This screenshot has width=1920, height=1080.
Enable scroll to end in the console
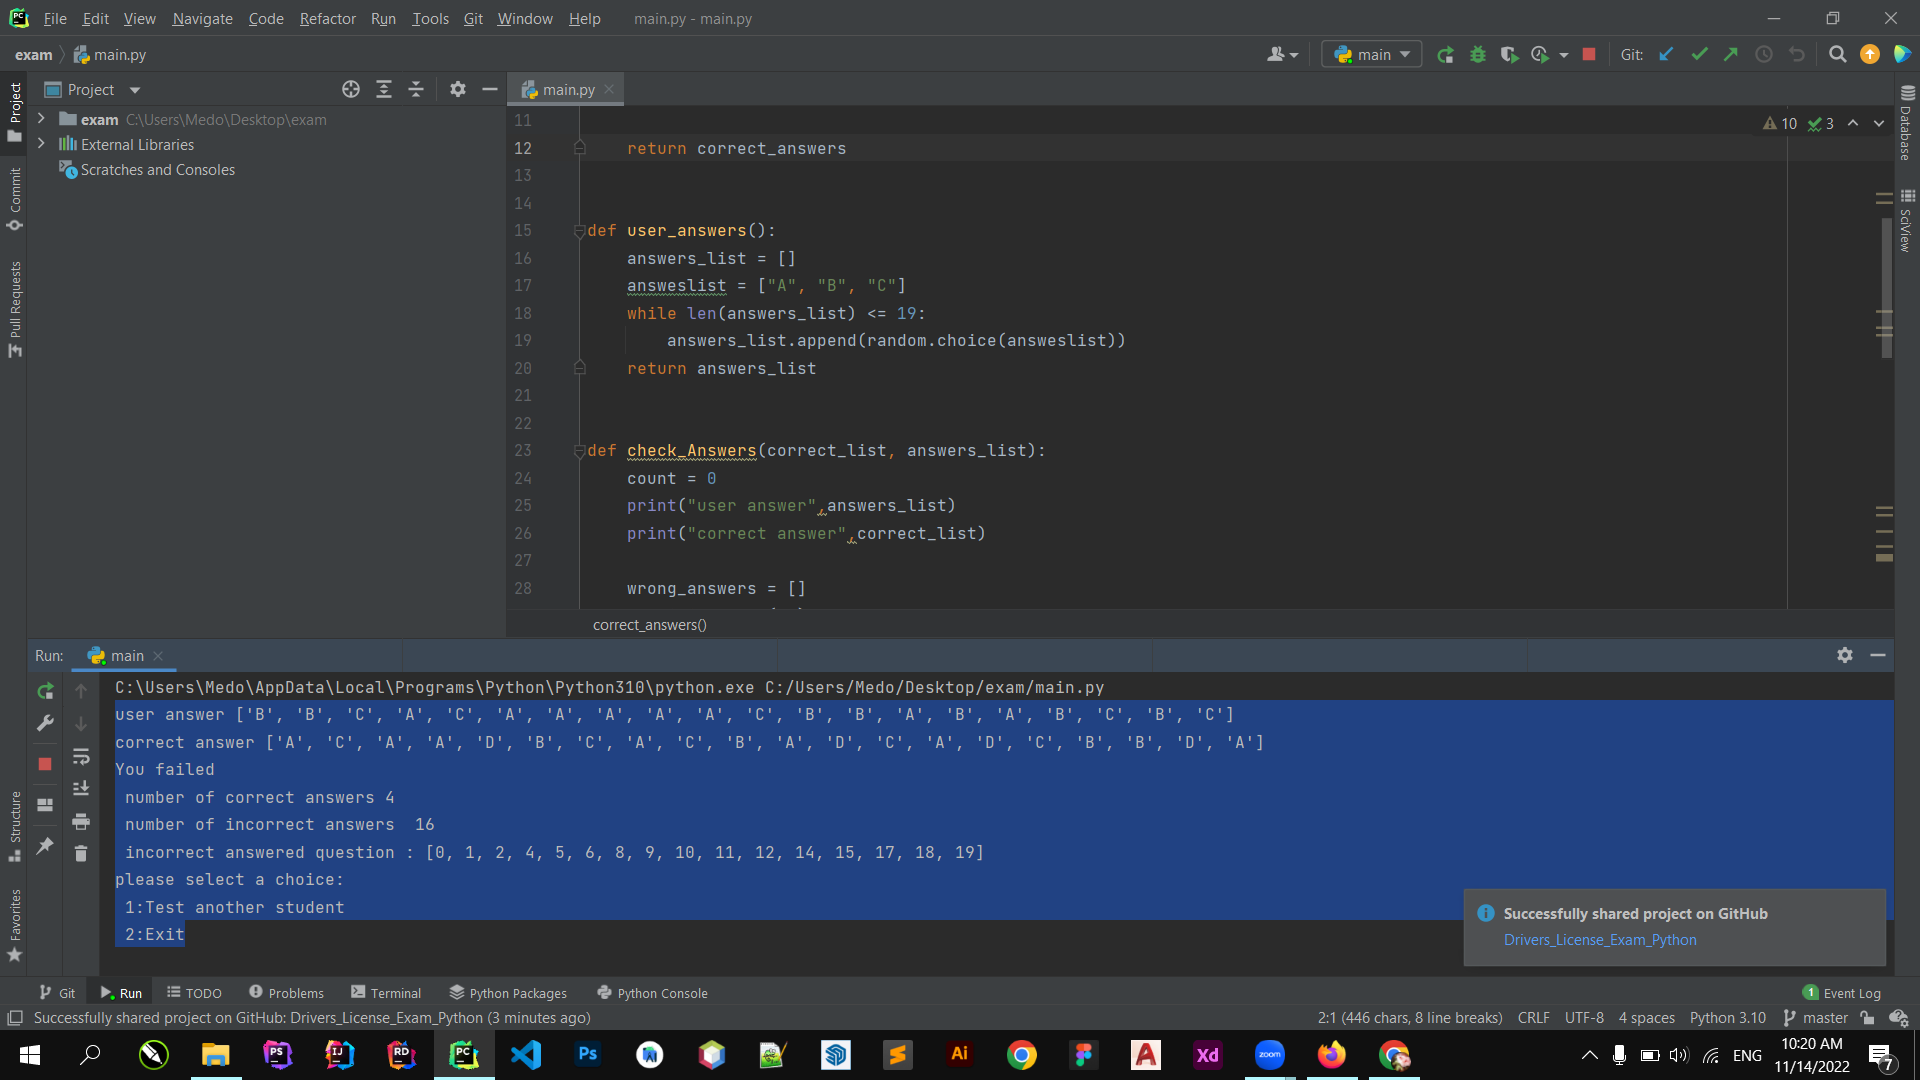[81, 789]
